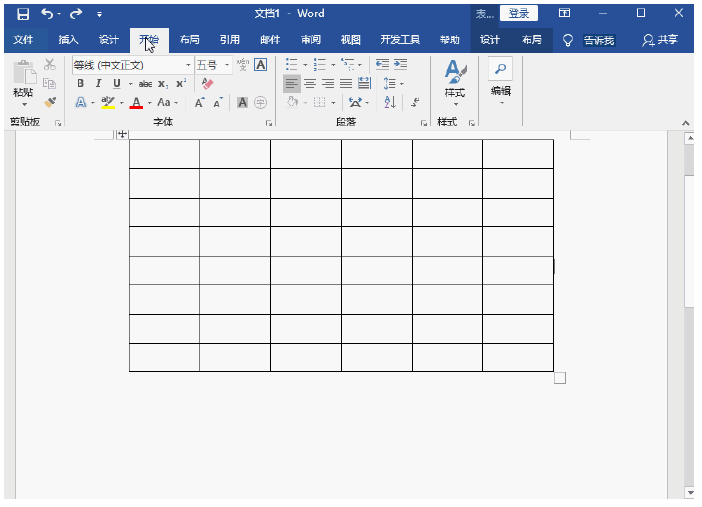Click Grow Font size icon
The image size is (702, 507).
(200, 103)
